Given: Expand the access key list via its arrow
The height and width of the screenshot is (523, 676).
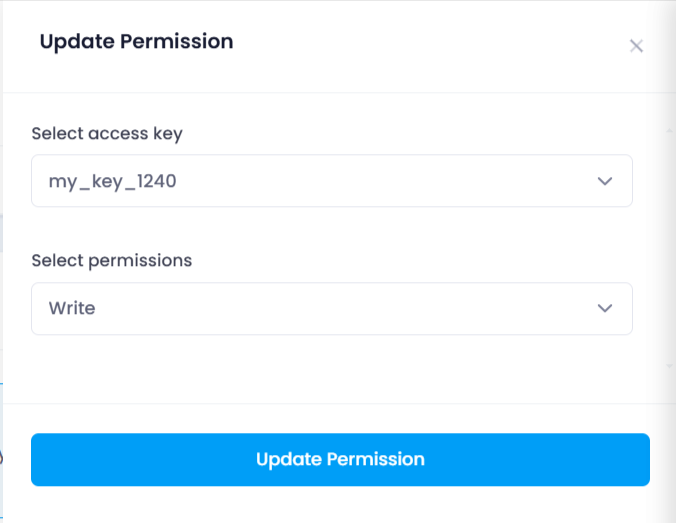Looking at the screenshot, I should coord(605,181).
